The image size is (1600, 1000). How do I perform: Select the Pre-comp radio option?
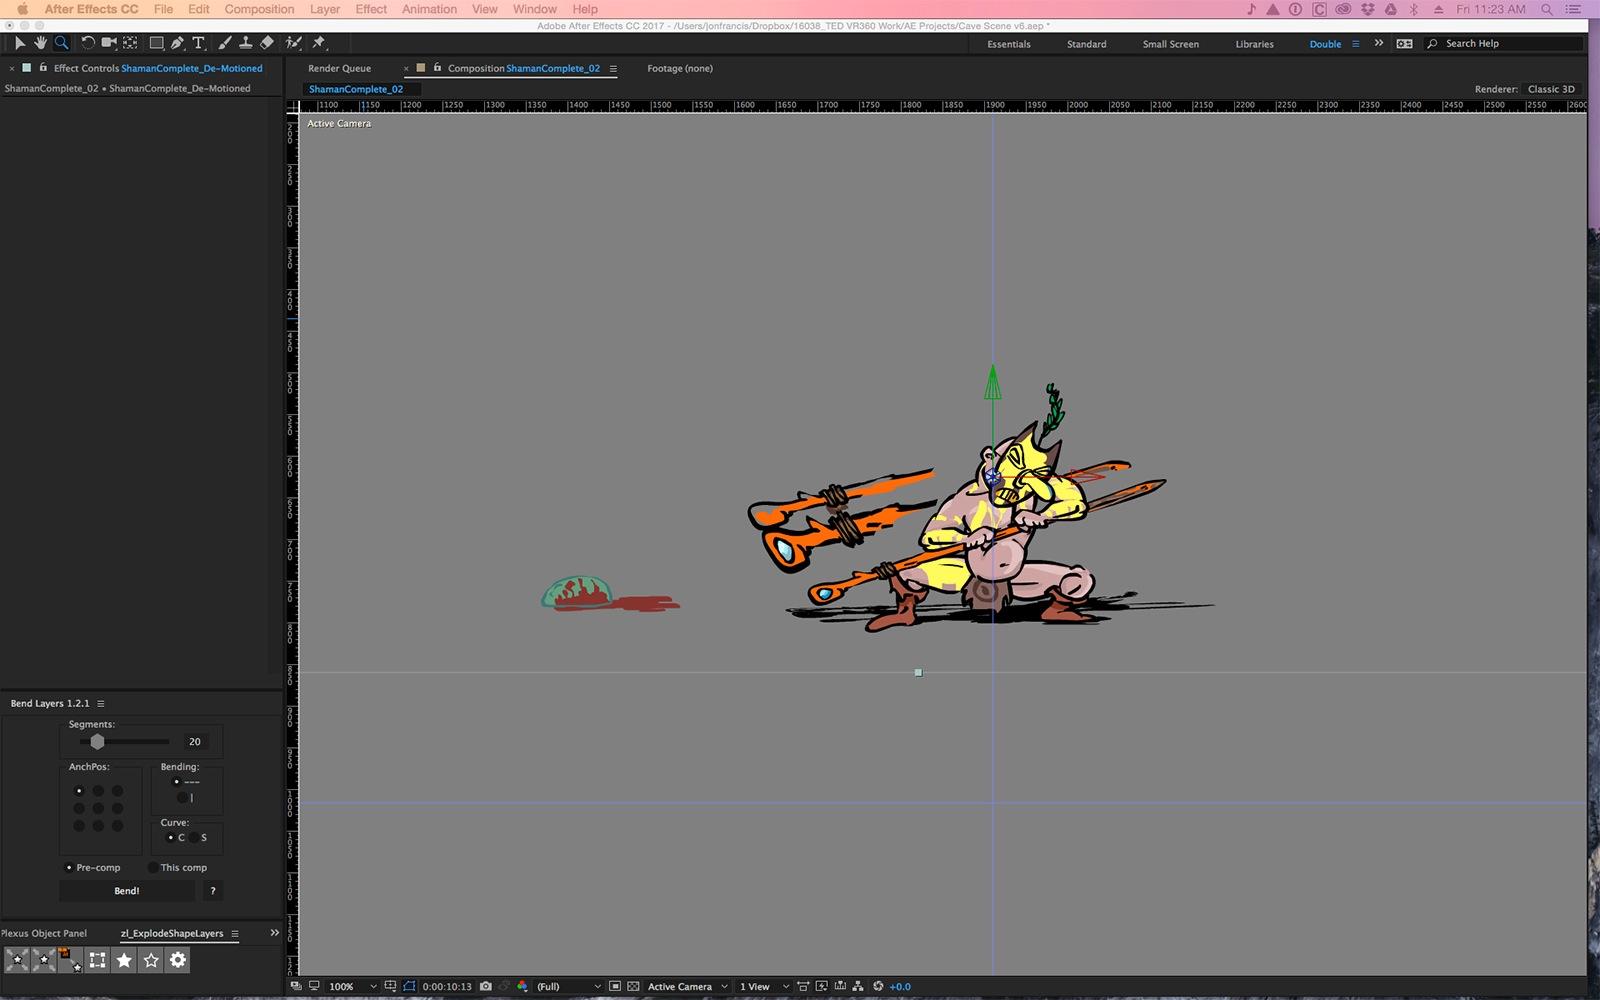pos(69,868)
